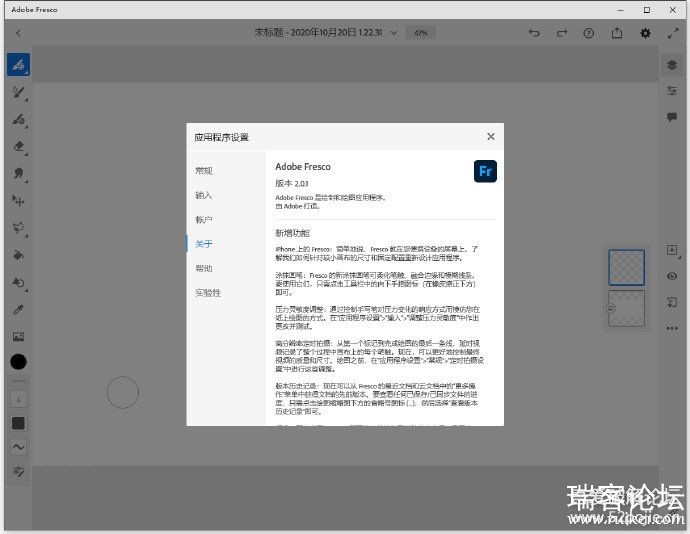Redo the last action
Viewport: 690px width, 534px height.
tap(562, 33)
